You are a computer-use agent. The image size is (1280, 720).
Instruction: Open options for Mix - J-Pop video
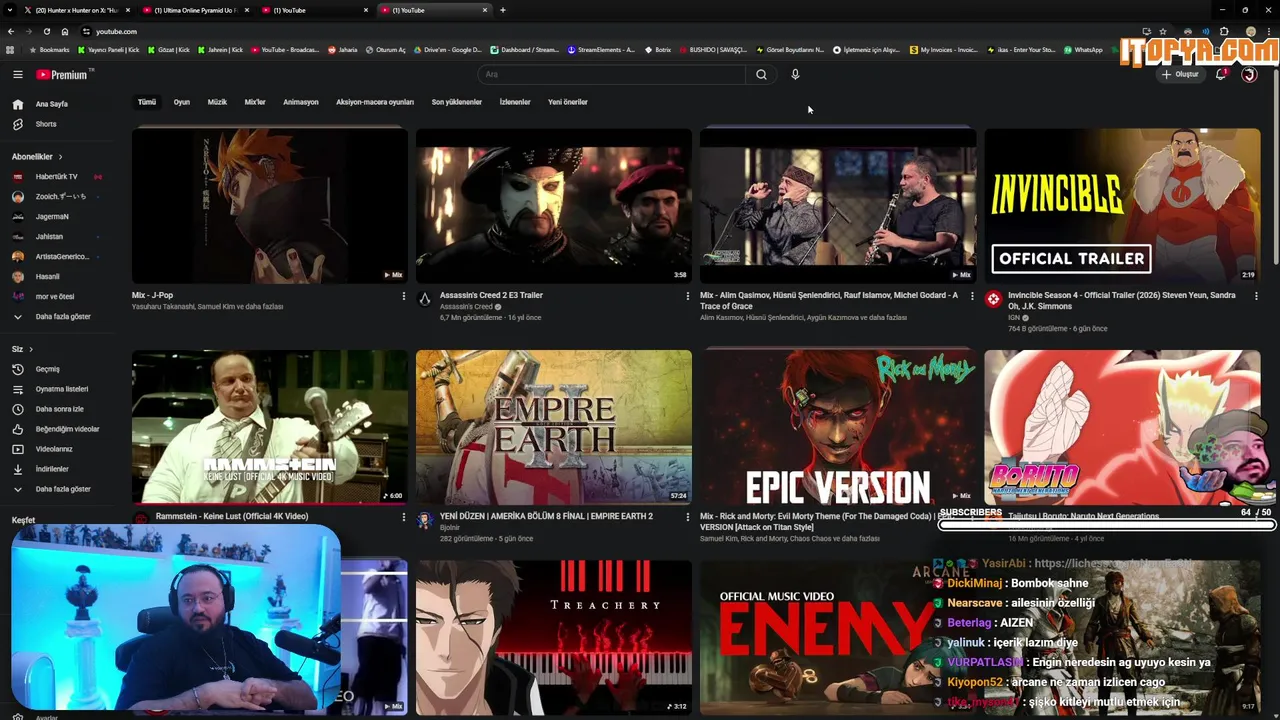[x=404, y=296]
